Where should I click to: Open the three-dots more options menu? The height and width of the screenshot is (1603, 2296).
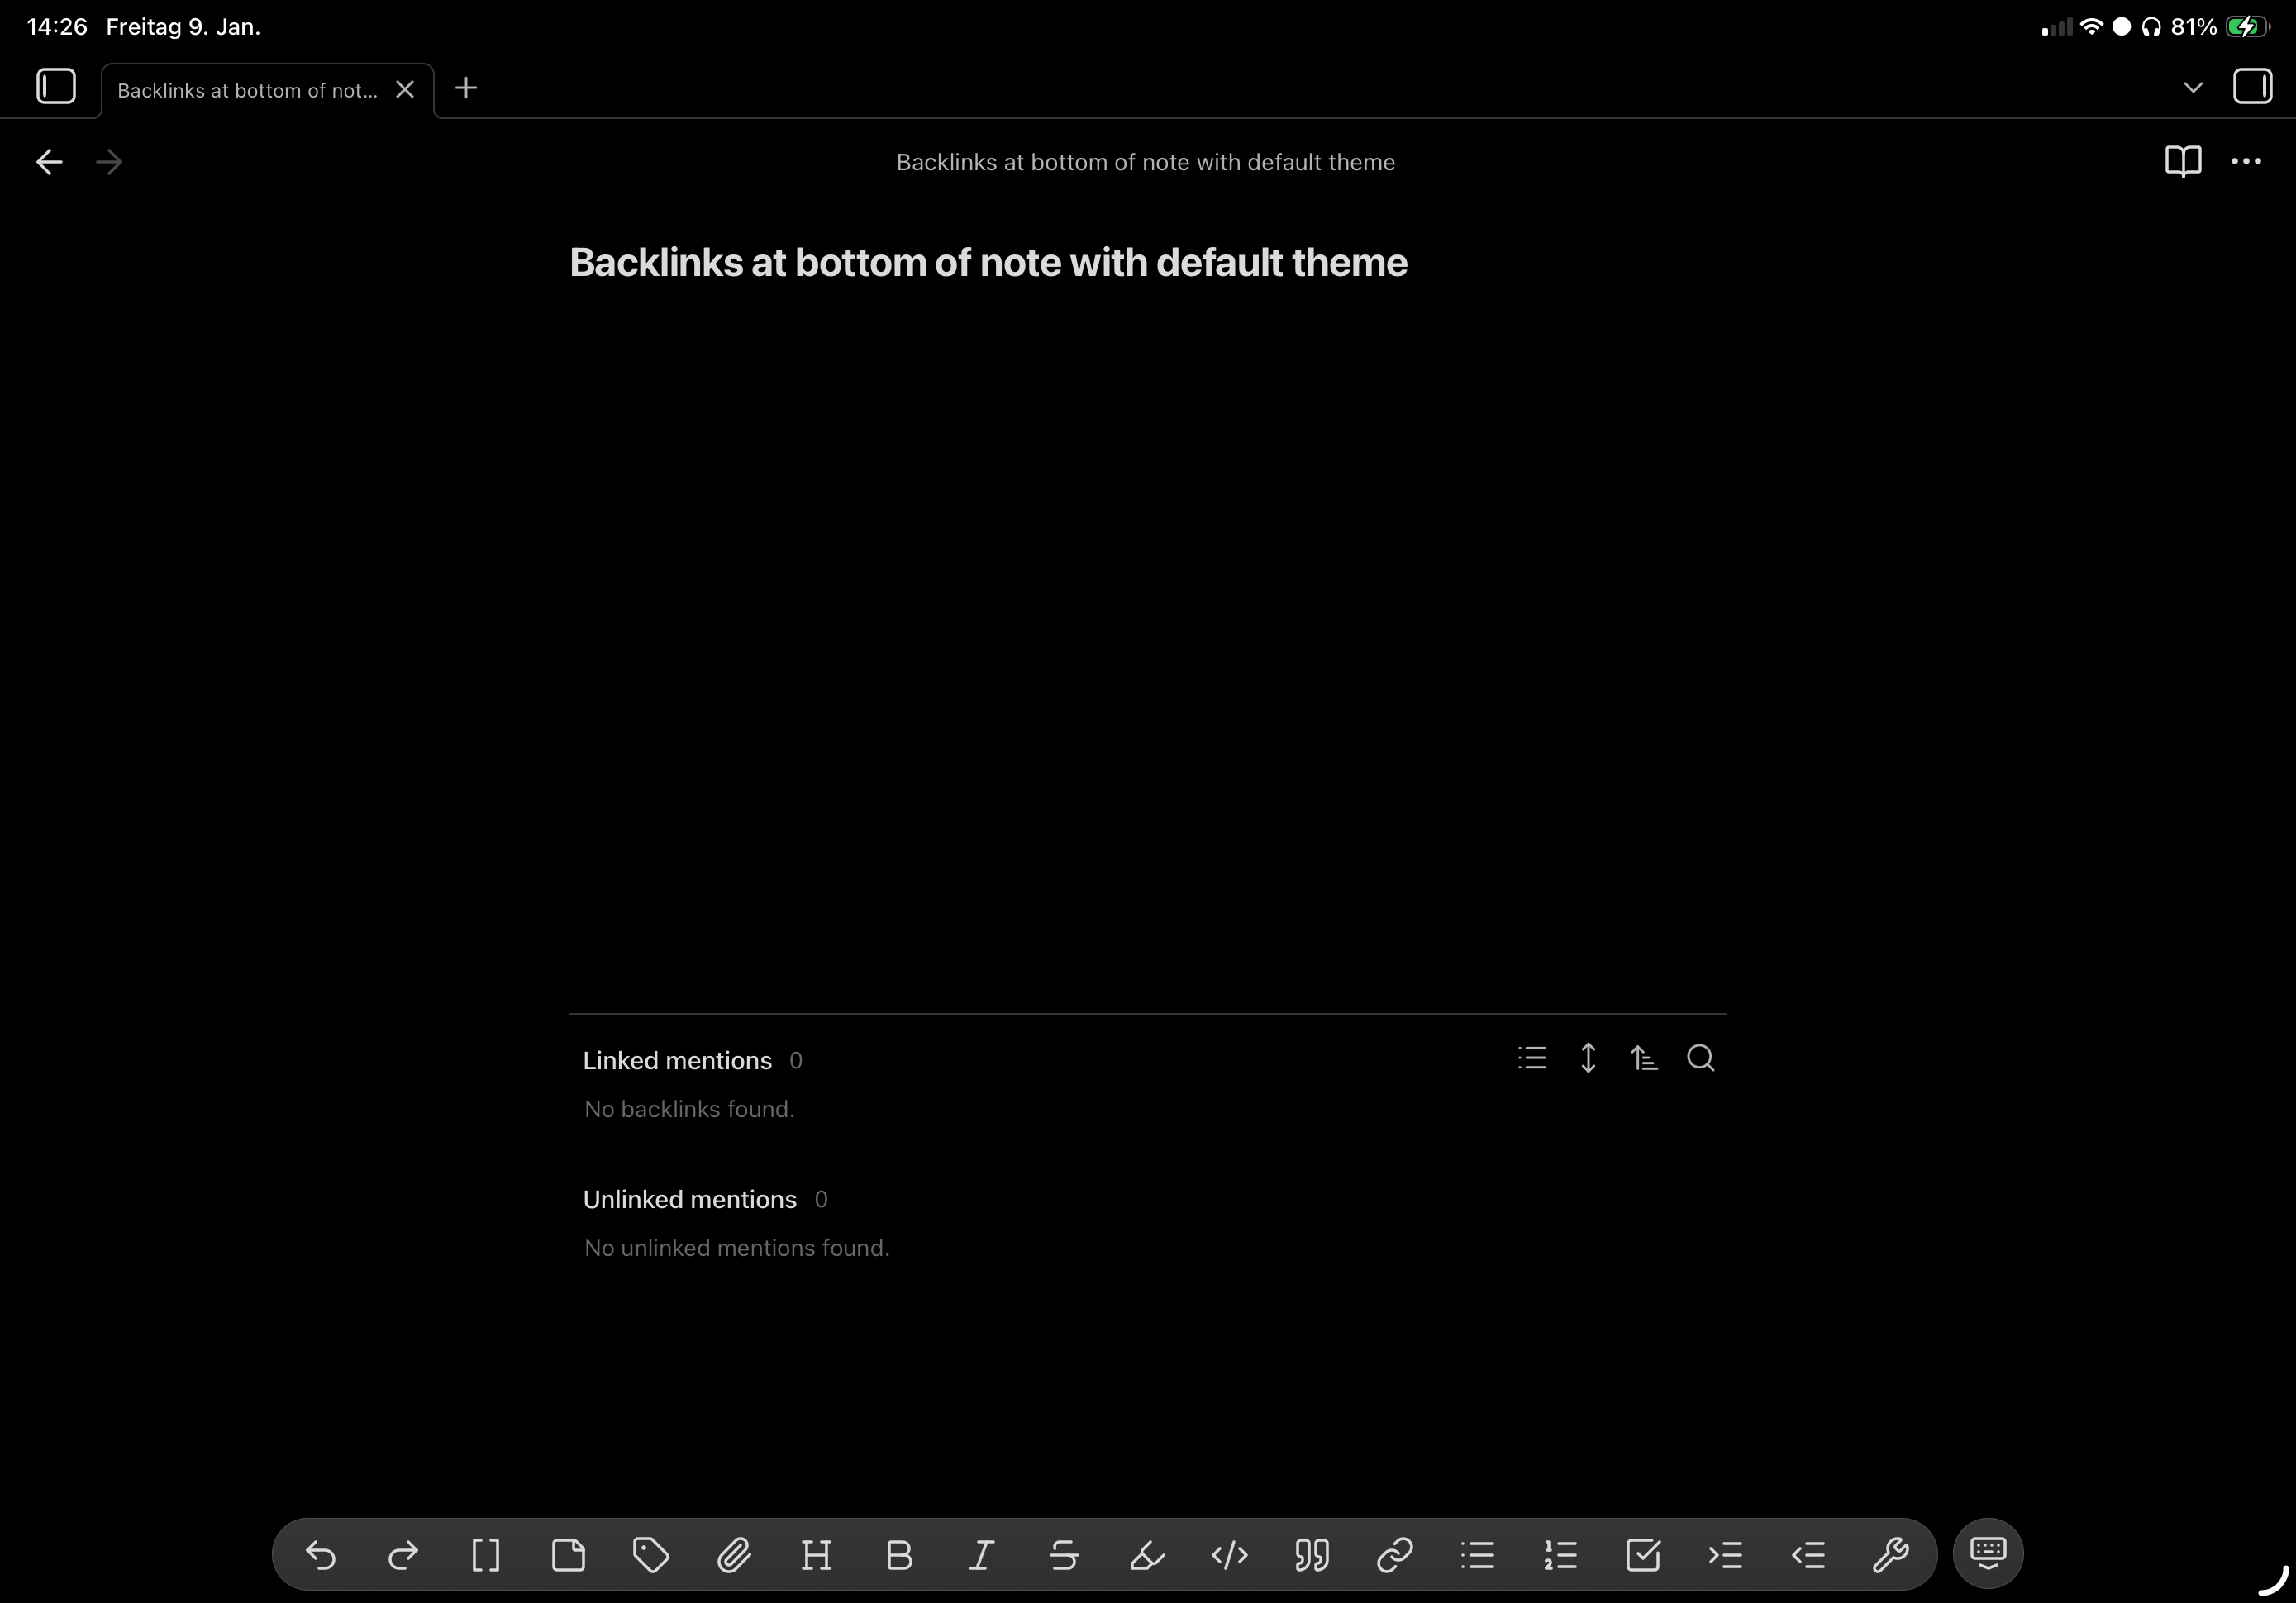coord(2246,161)
